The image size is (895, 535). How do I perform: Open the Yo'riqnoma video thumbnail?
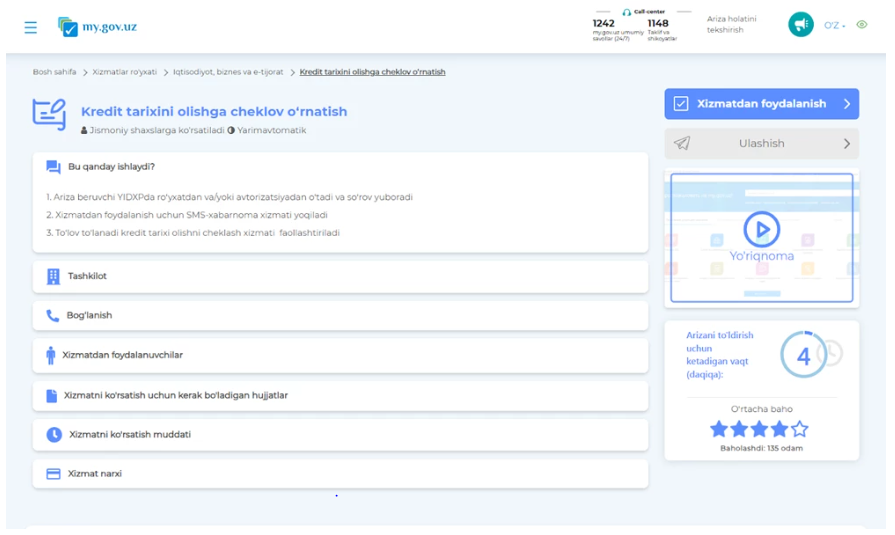(x=761, y=238)
